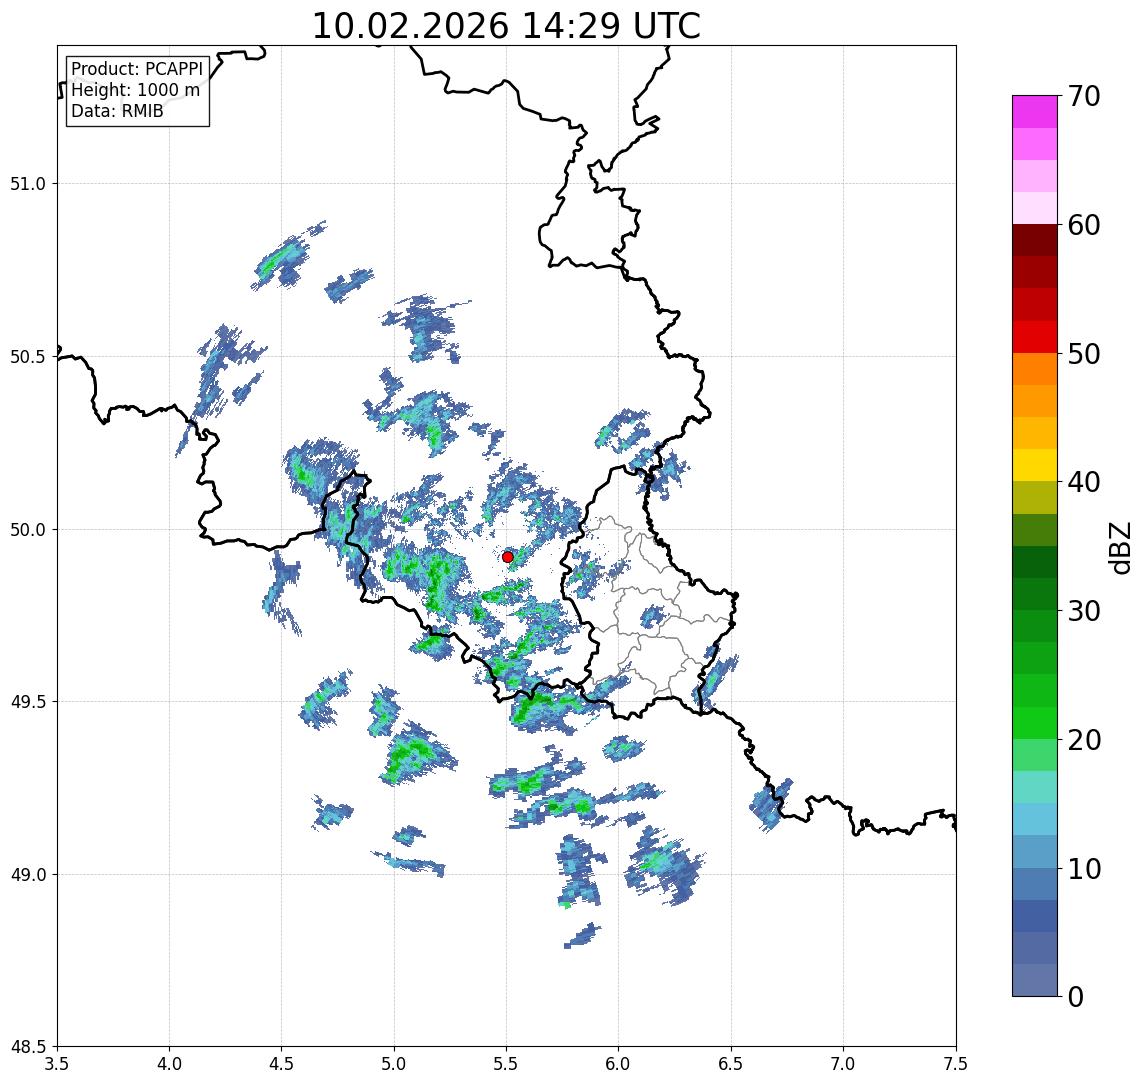This screenshot has width=1145, height=1084.
Task: Click longitude axis label 6.5
Action: pos(731,1064)
